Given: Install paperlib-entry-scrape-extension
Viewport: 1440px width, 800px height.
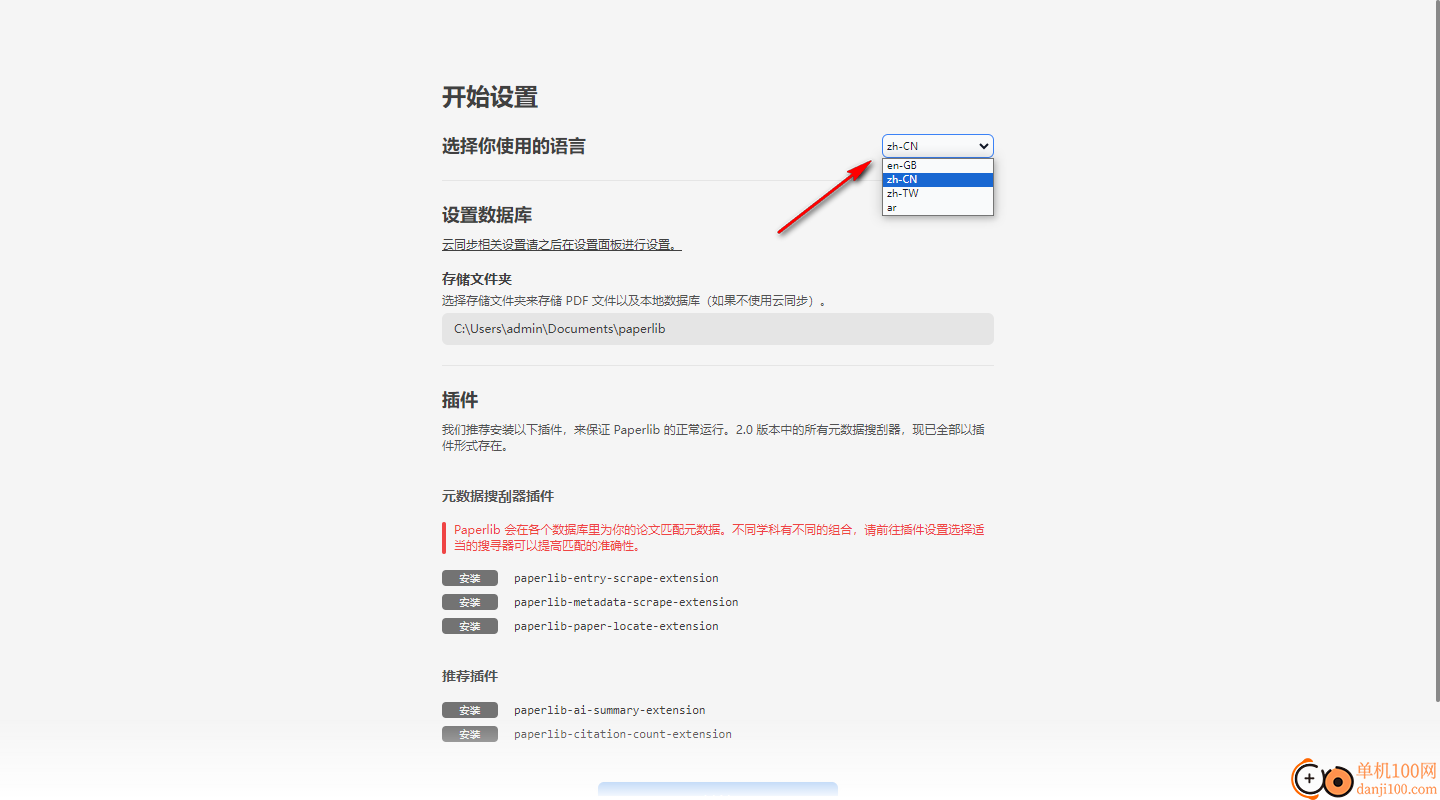Looking at the screenshot, I should point(470,578).
